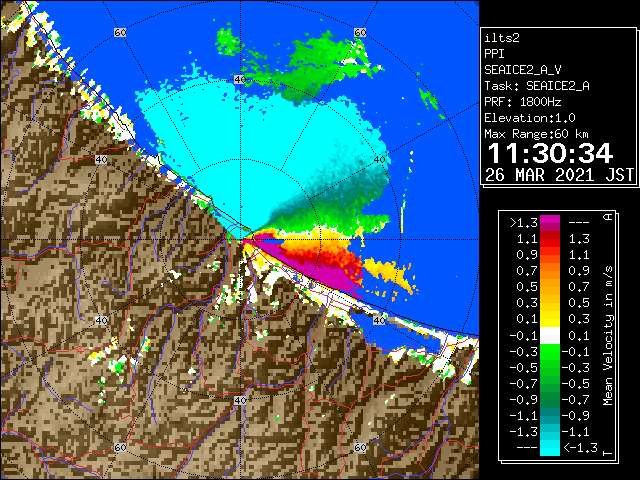640x480 pixels.
Task: Click the "60" range label at the lower-left over land
Action: click(120, 447)
